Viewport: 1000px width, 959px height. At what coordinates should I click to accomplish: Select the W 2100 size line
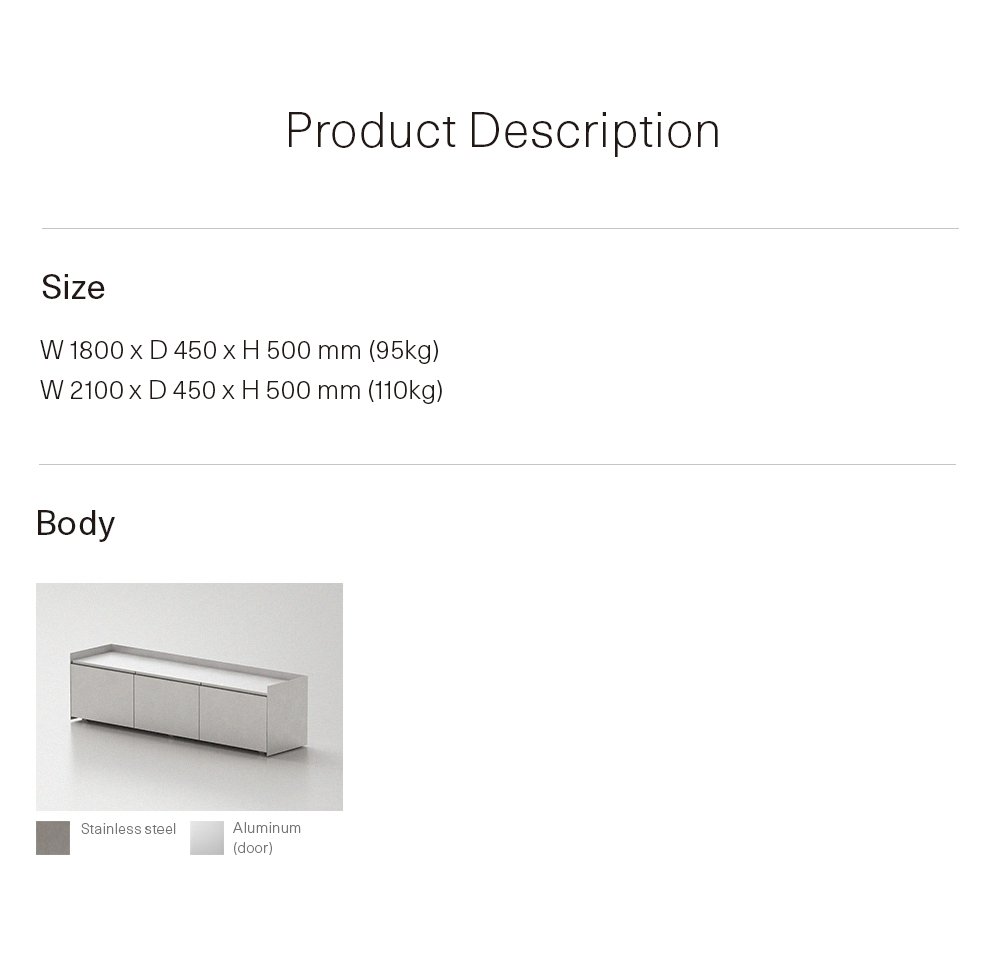[241, 390]
